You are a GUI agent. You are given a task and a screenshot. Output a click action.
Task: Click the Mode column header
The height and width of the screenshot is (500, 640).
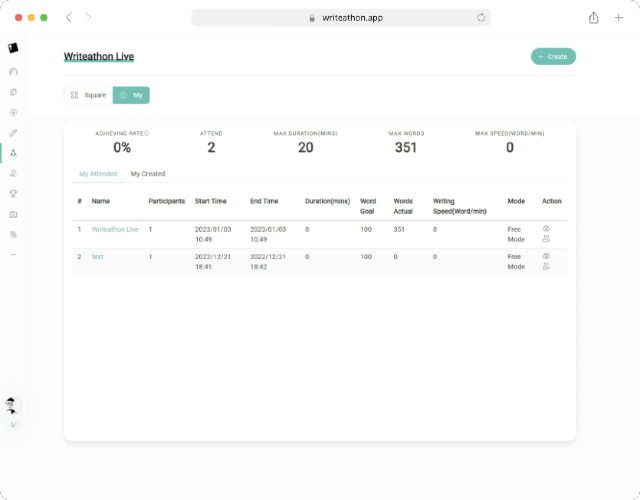click(516, 201)
